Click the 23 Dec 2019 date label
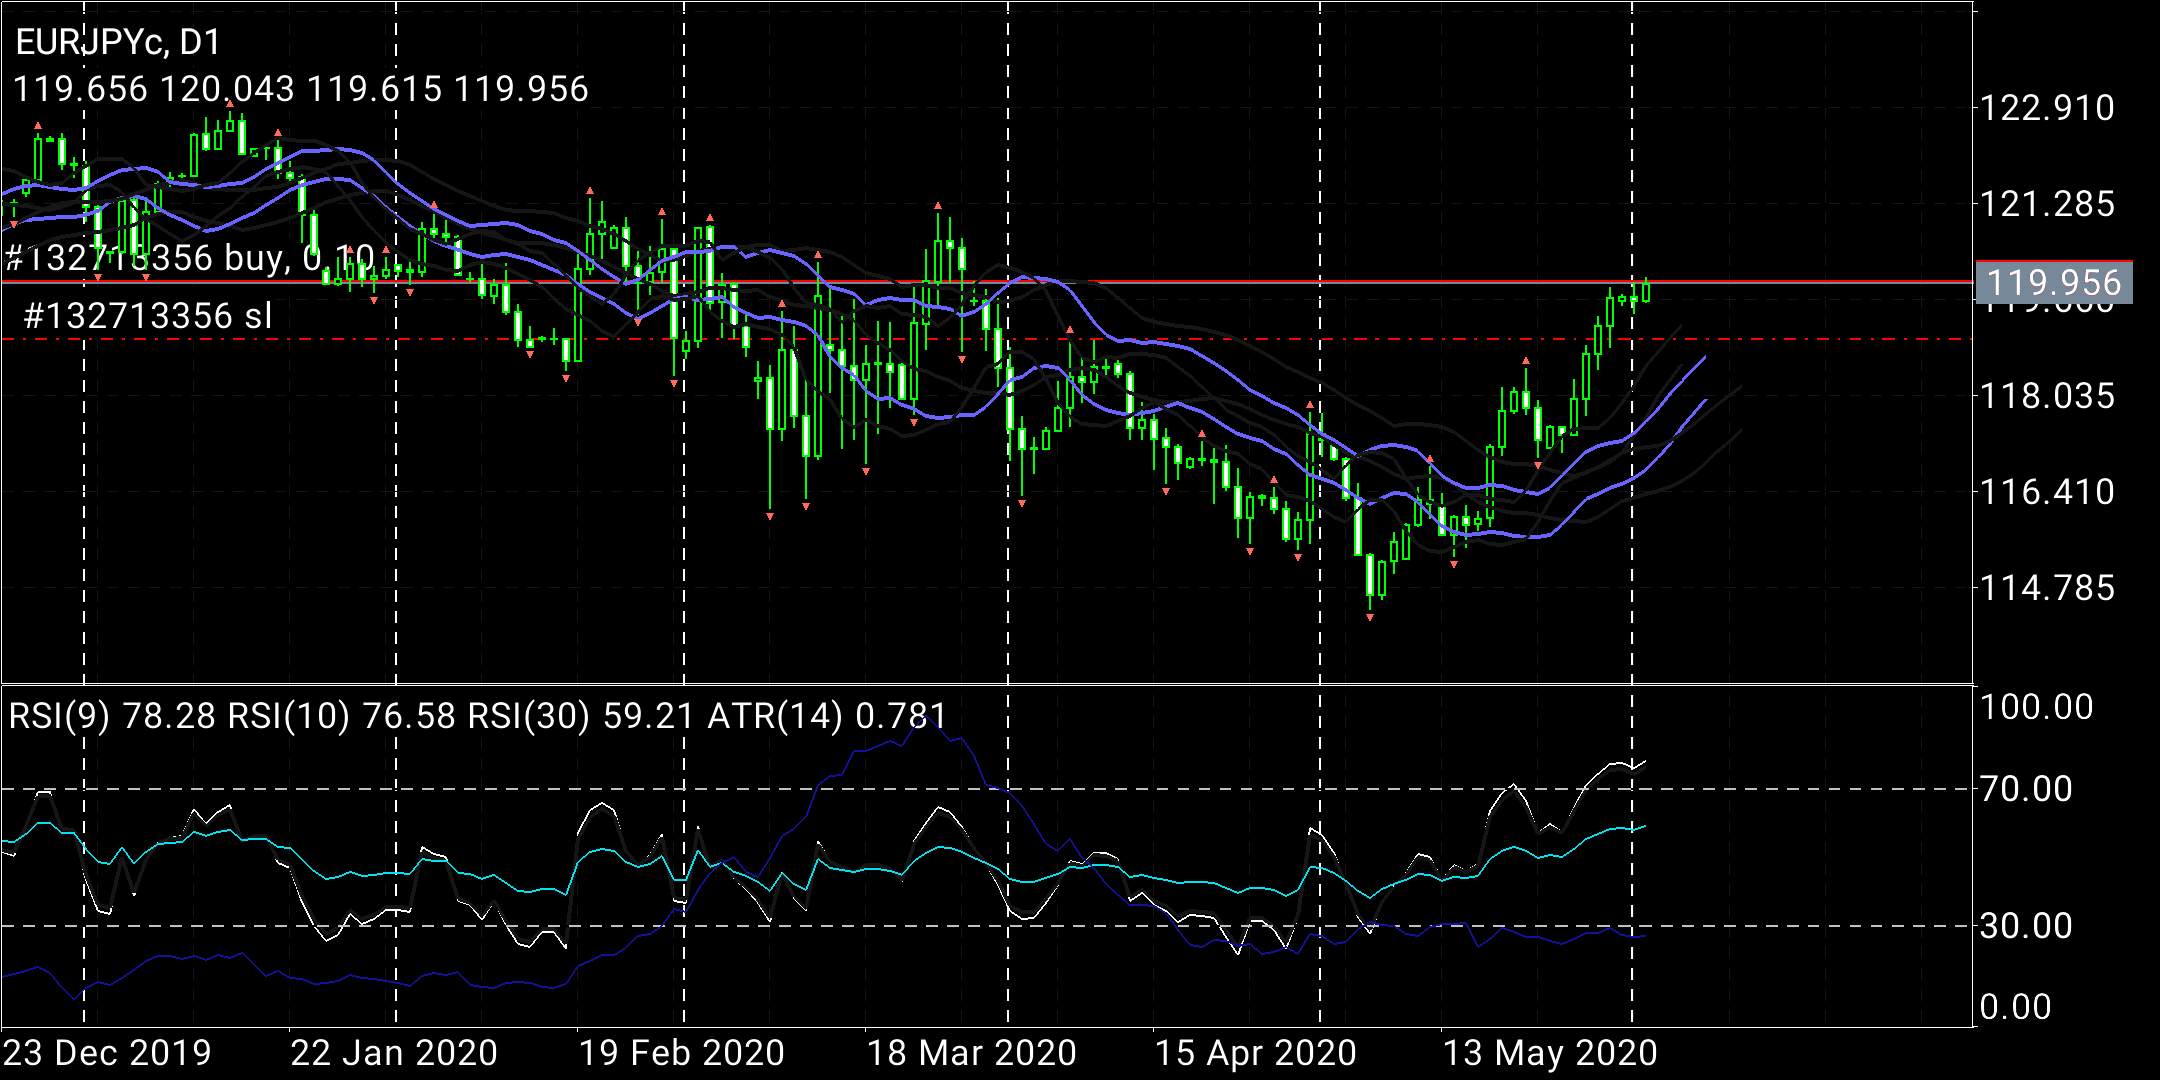 (107, 1053)
